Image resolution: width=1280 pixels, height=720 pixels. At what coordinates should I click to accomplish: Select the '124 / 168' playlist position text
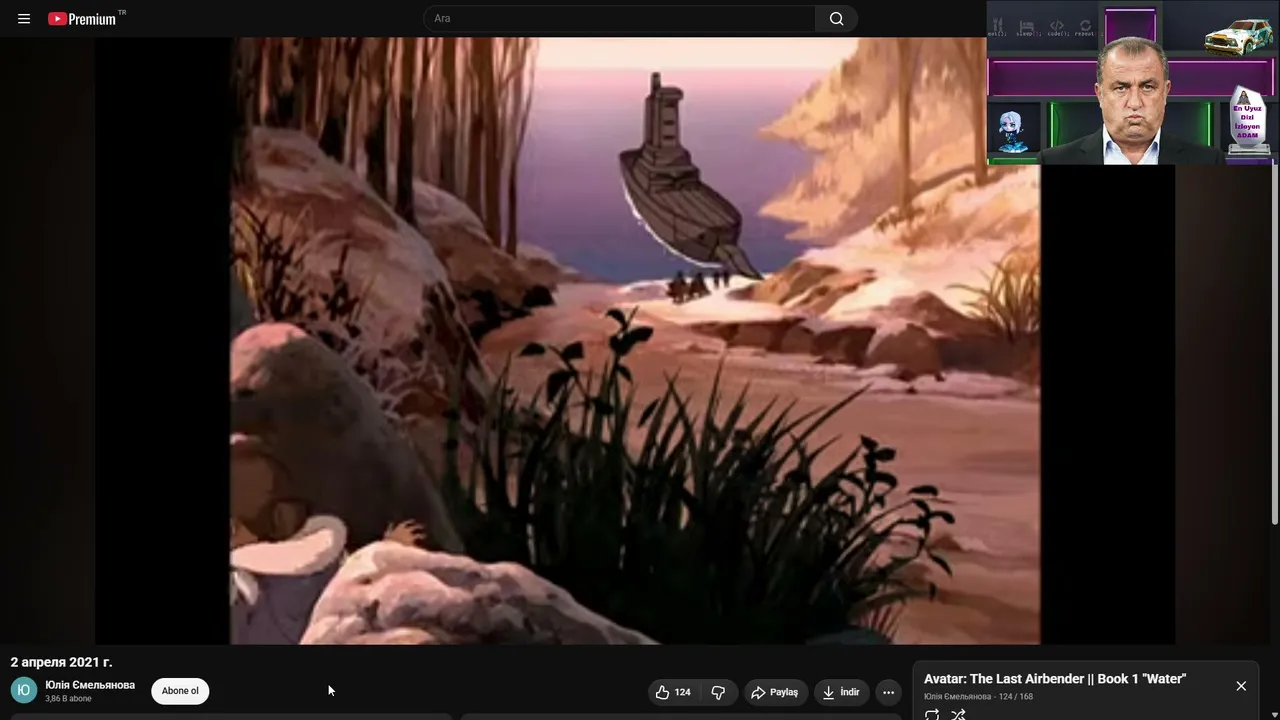coord(1015,696)
